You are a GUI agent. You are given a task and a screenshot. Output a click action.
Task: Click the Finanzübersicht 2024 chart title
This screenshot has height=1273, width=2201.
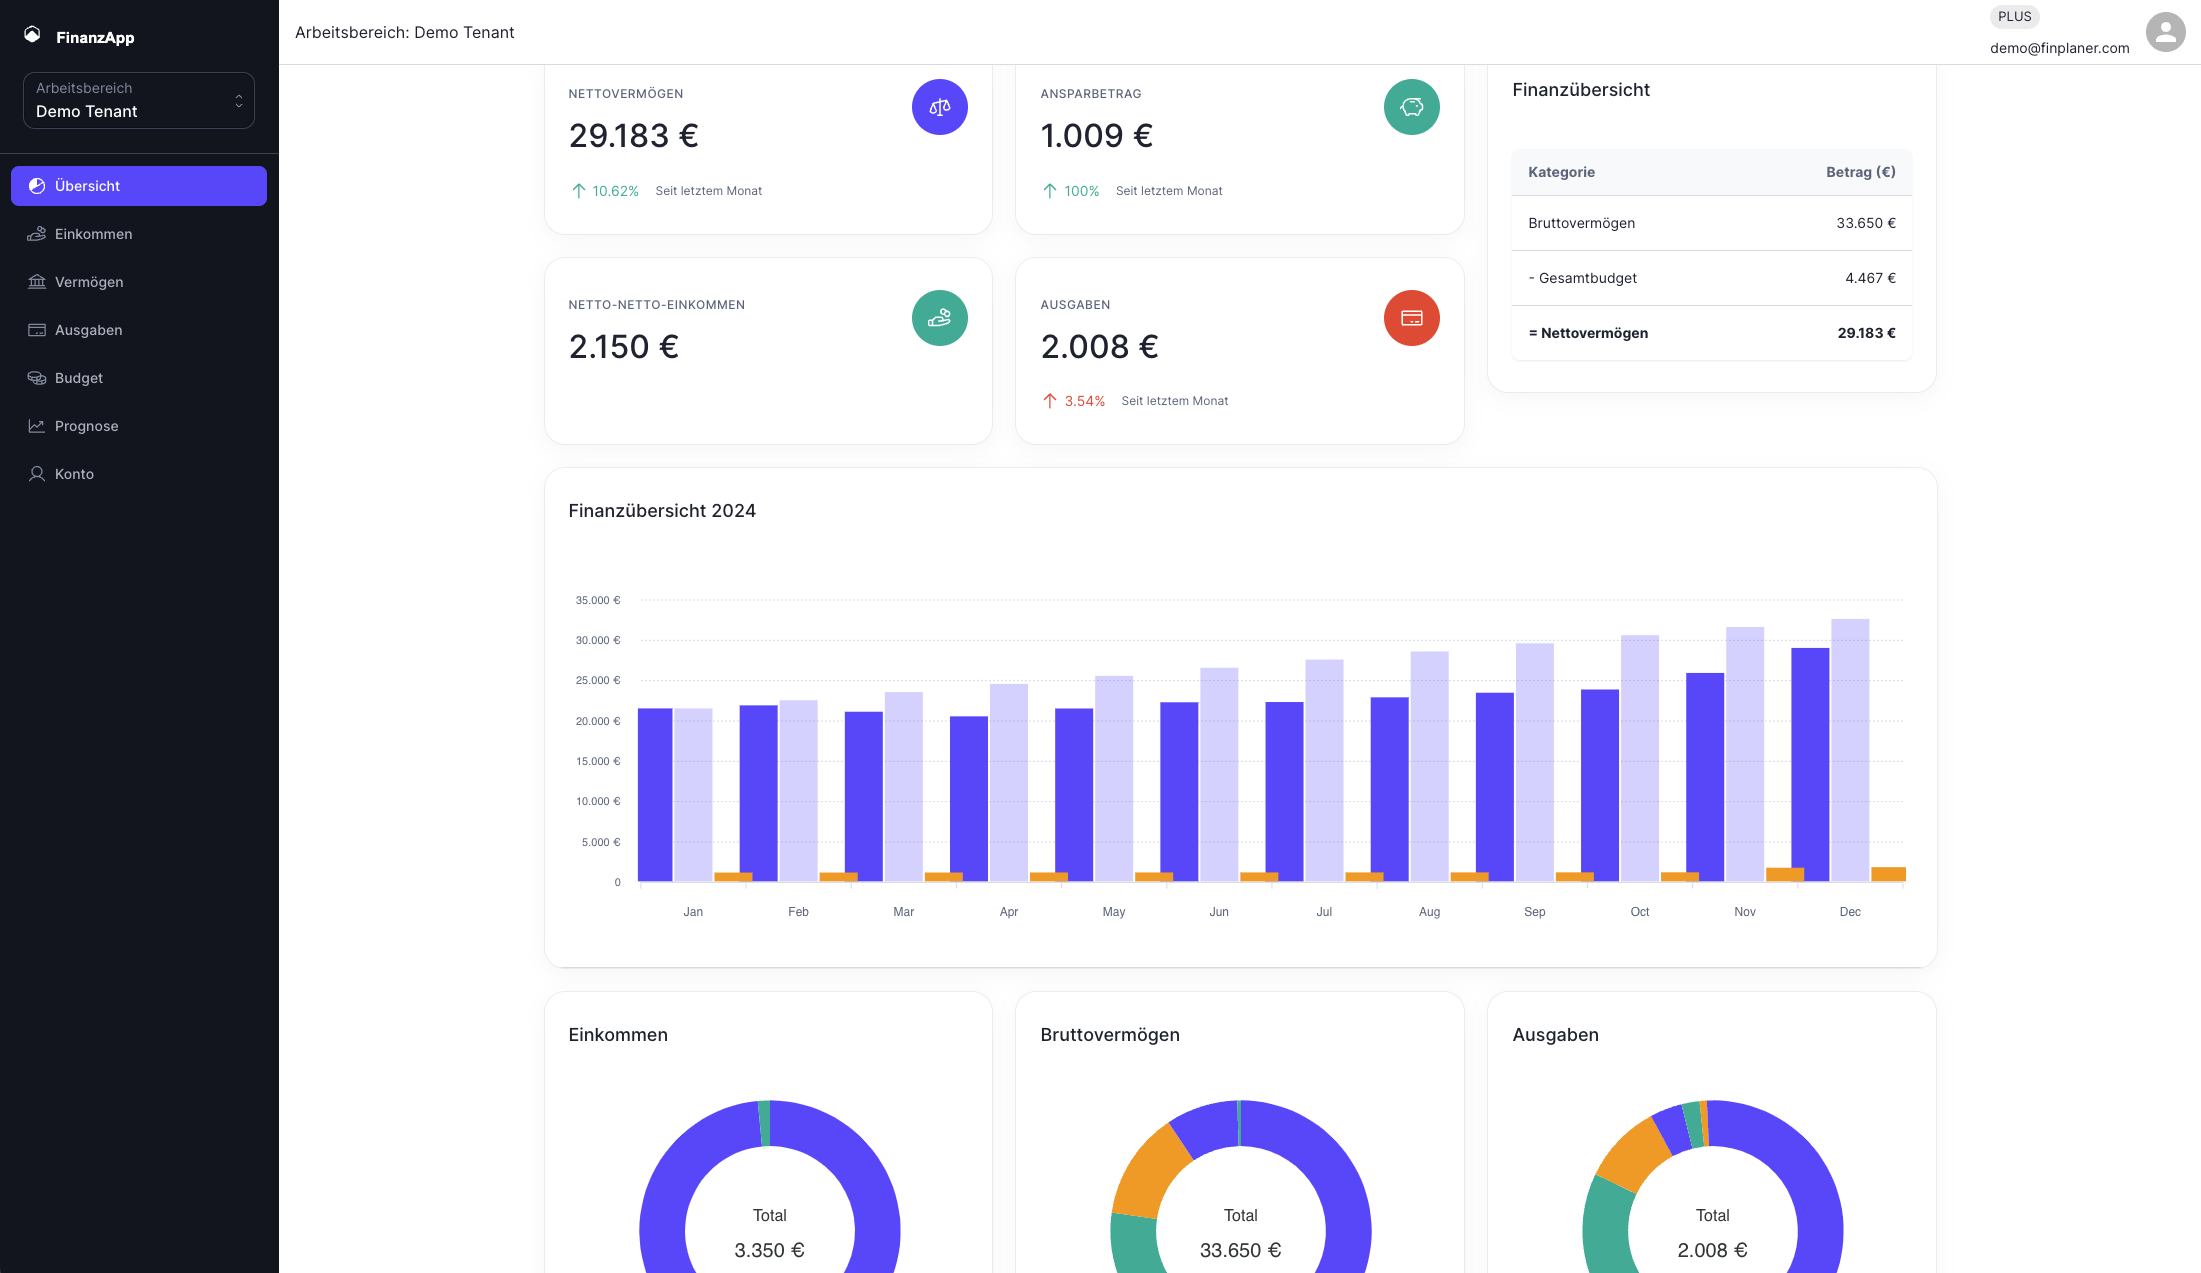tap(661, 511)
